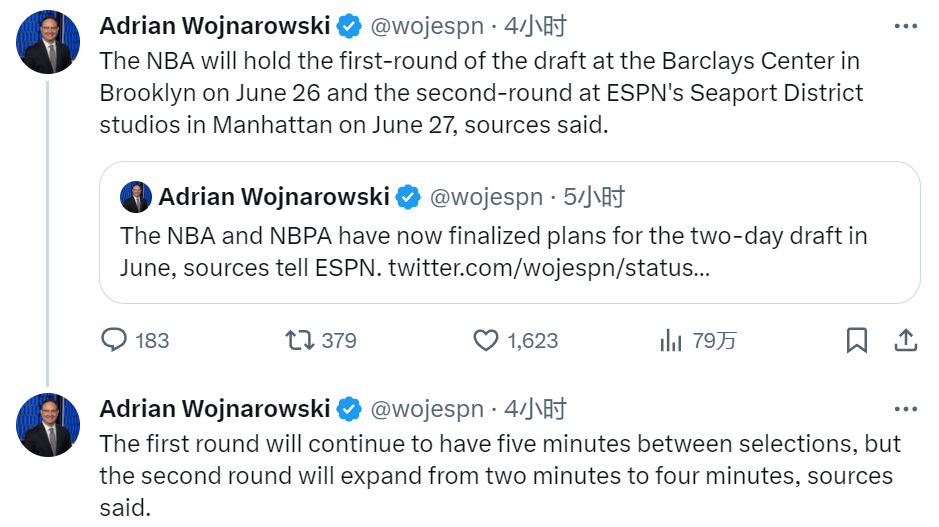Image resolution: width=939 pixels, height=527 pixels.
Task: Click small avatar inside the quoted tweet
Action: (136, 197)
